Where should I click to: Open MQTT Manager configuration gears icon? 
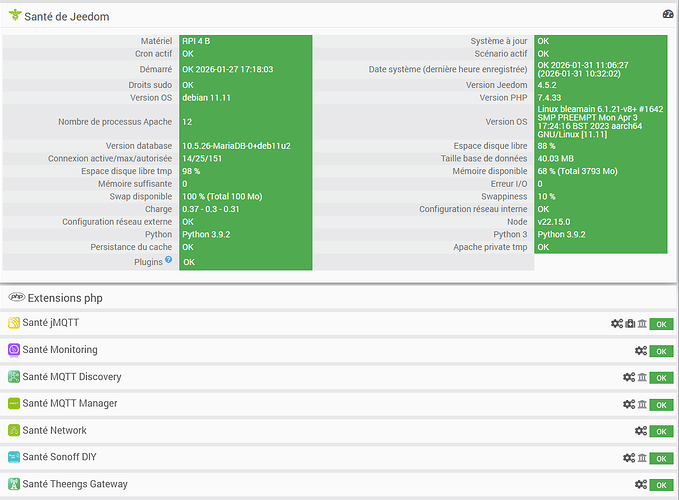point(628,404)
